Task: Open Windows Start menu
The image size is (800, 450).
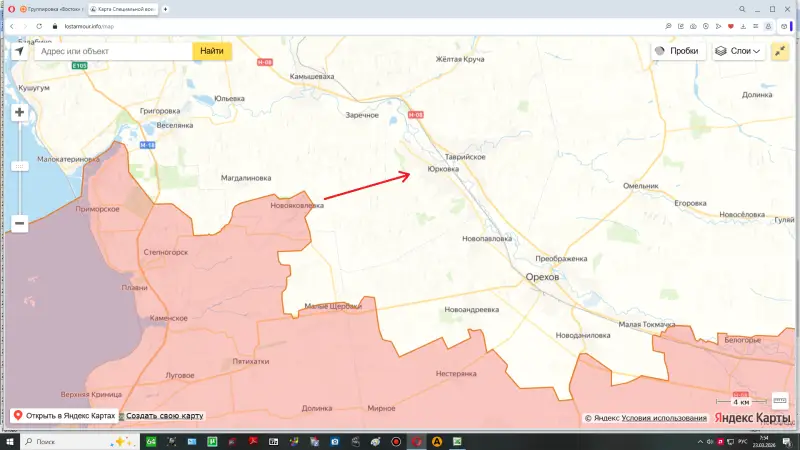Action: (x=9, y=441)
